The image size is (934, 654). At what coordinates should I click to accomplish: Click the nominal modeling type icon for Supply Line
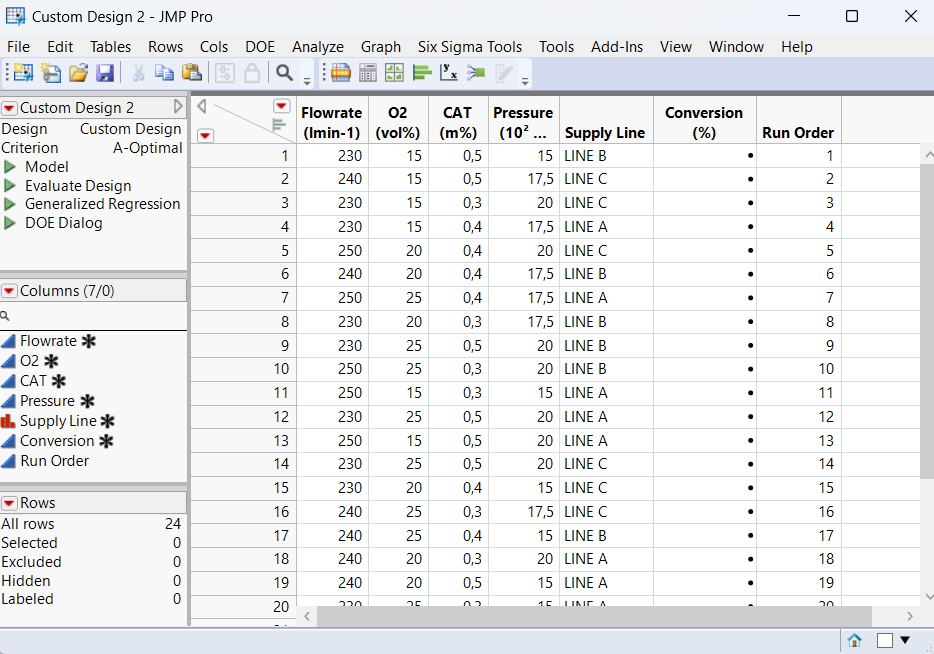pos(9,421)
